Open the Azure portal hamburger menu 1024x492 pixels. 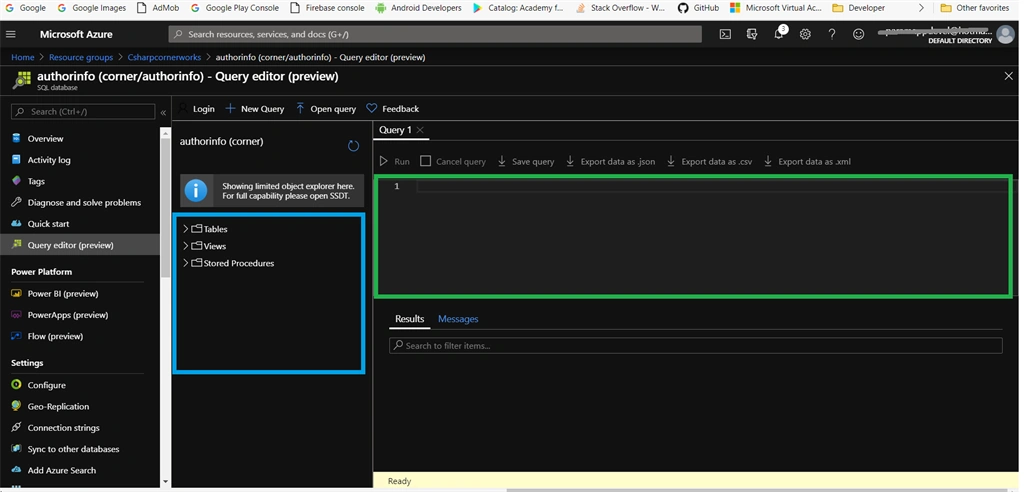click(x=11, y=34)
